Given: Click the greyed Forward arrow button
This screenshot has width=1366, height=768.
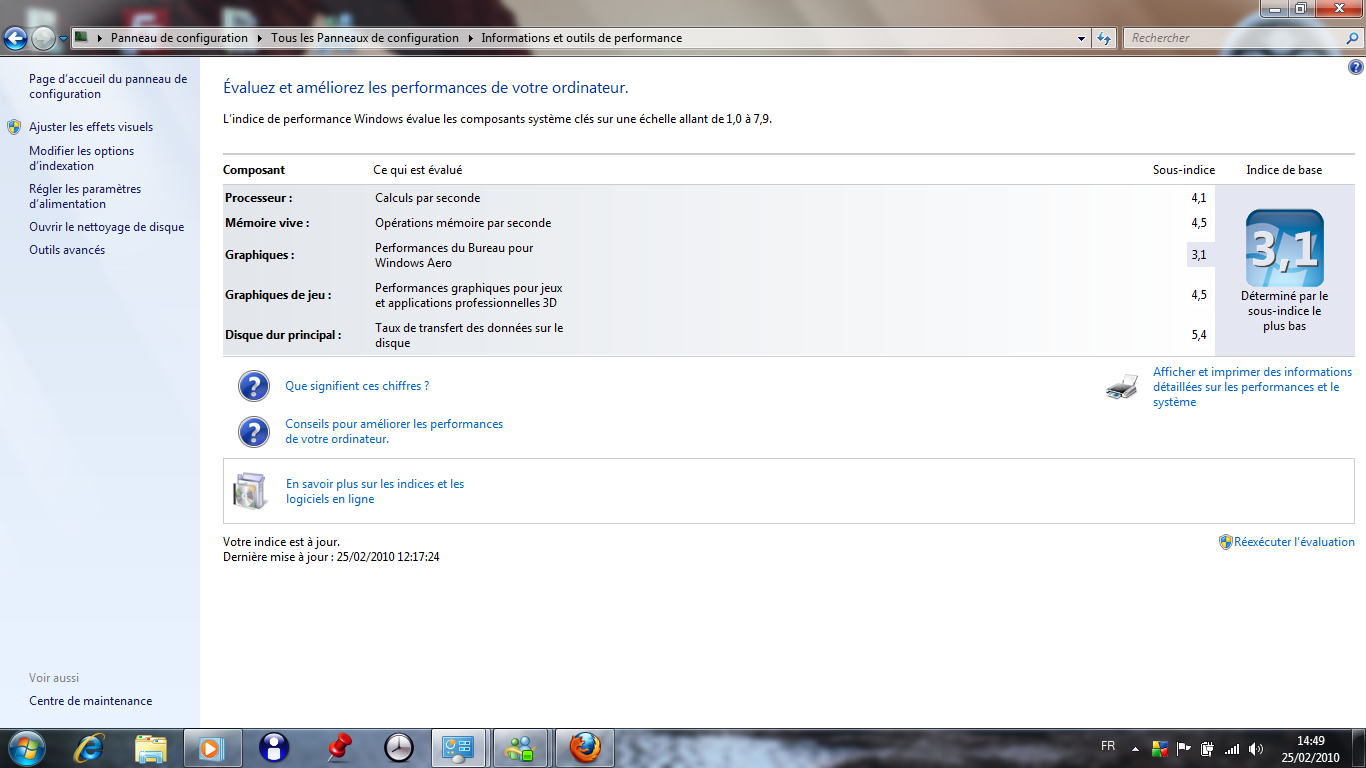Looking at the screenshot, I should pos(43,39).
